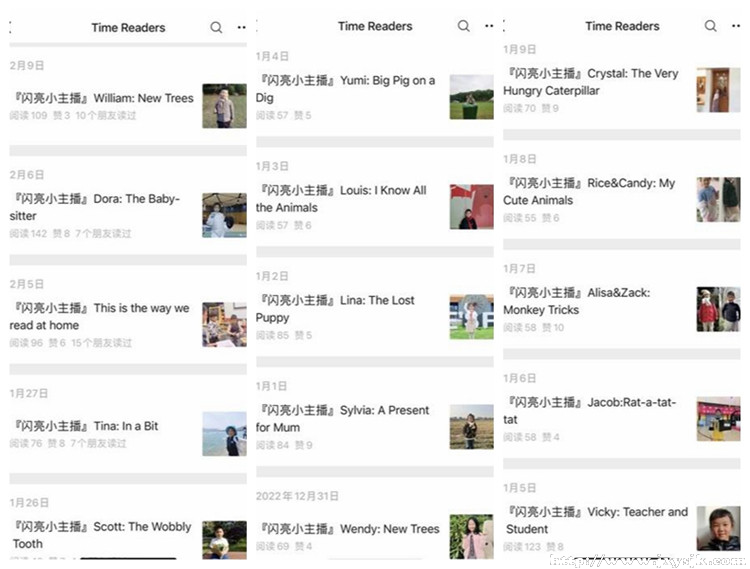Tap thumbnail beside Lina: The Lost Puppy
Viewport: 750px width, 569px height.
point(472,317)
